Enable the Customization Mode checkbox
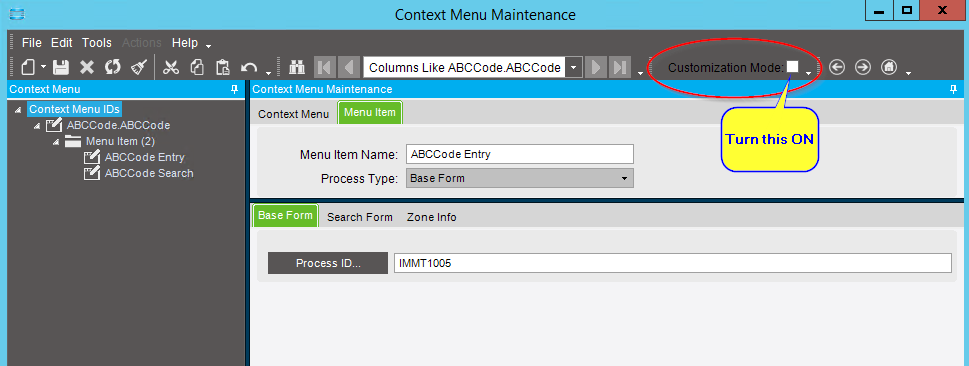969x366 pixels. click(792, 67)
